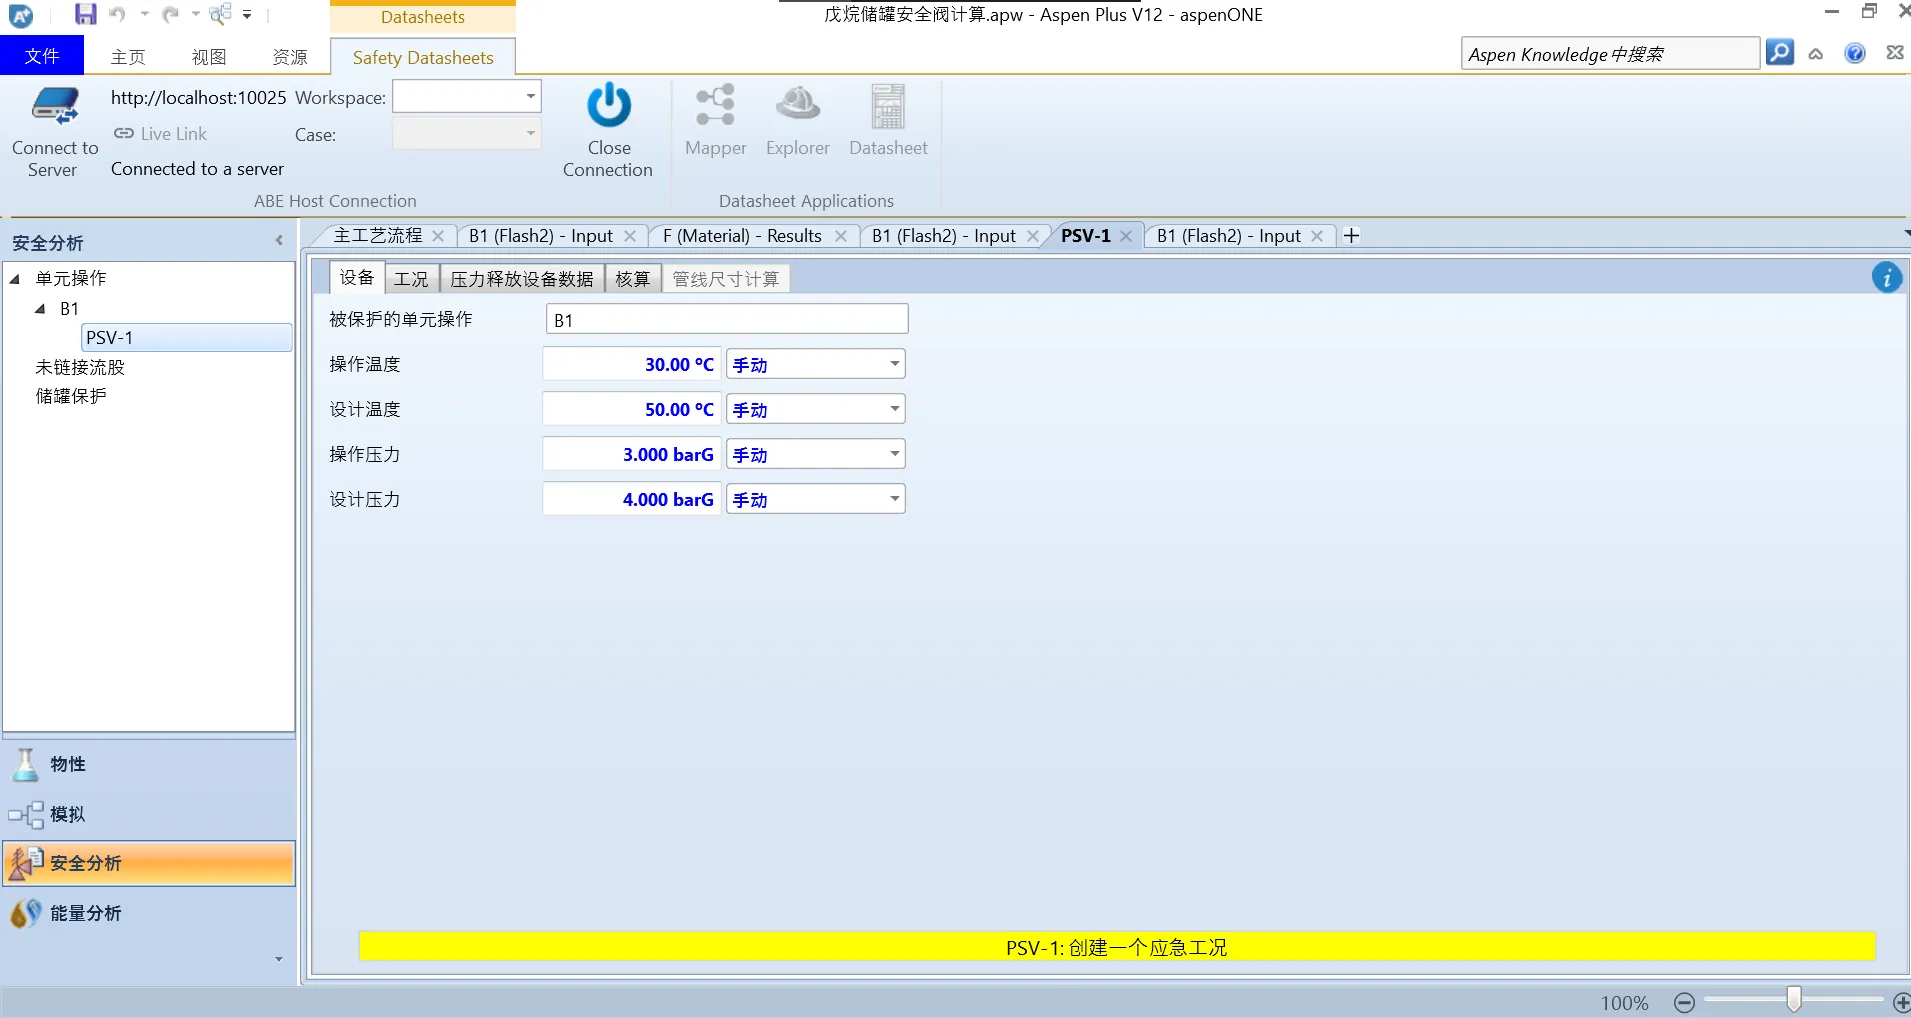The image size is (1911, 1018).
Task: Open the Workspace dropdown
Action: point(530,97)
